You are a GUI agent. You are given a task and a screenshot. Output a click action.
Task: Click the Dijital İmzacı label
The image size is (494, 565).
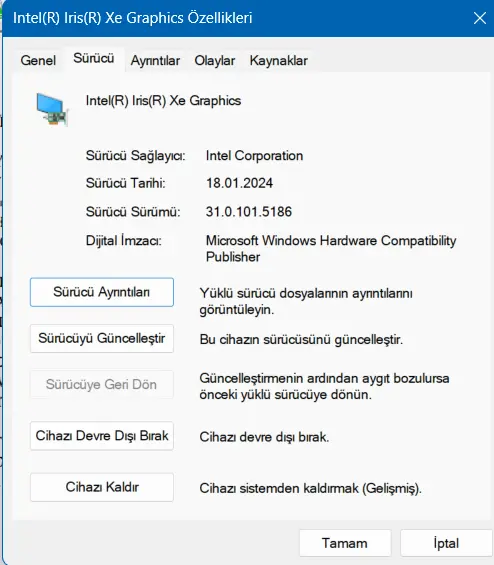point(124,240)
